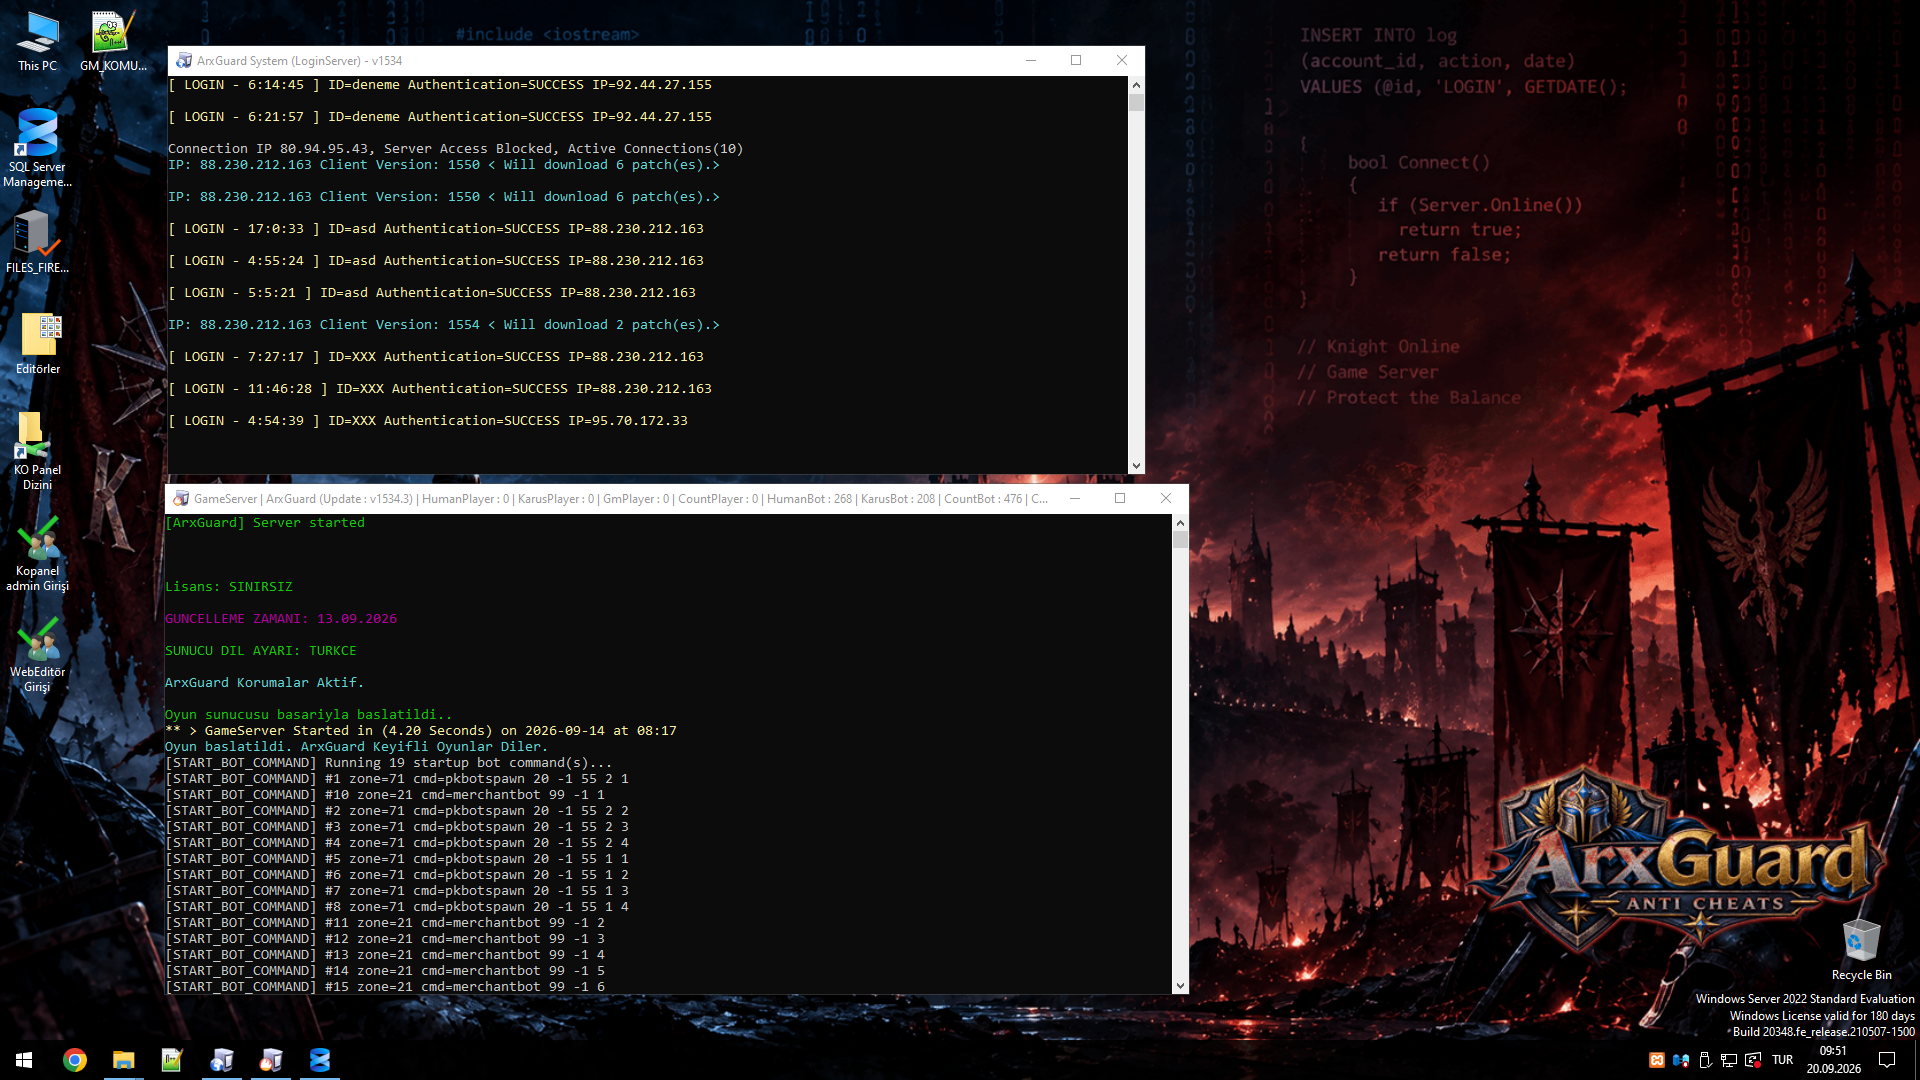Click the Lisans: SINIRSIZ line

click(x=229, y=587)
